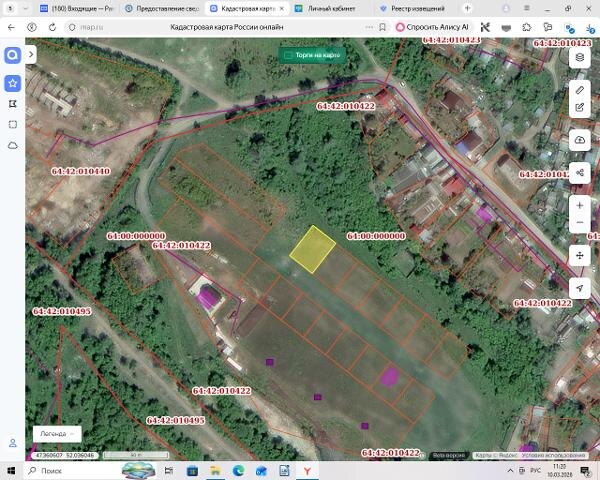This screenshot has height=480, width=600.
Task: Open the three-dots page options in address bar
Action: point(369,27)
